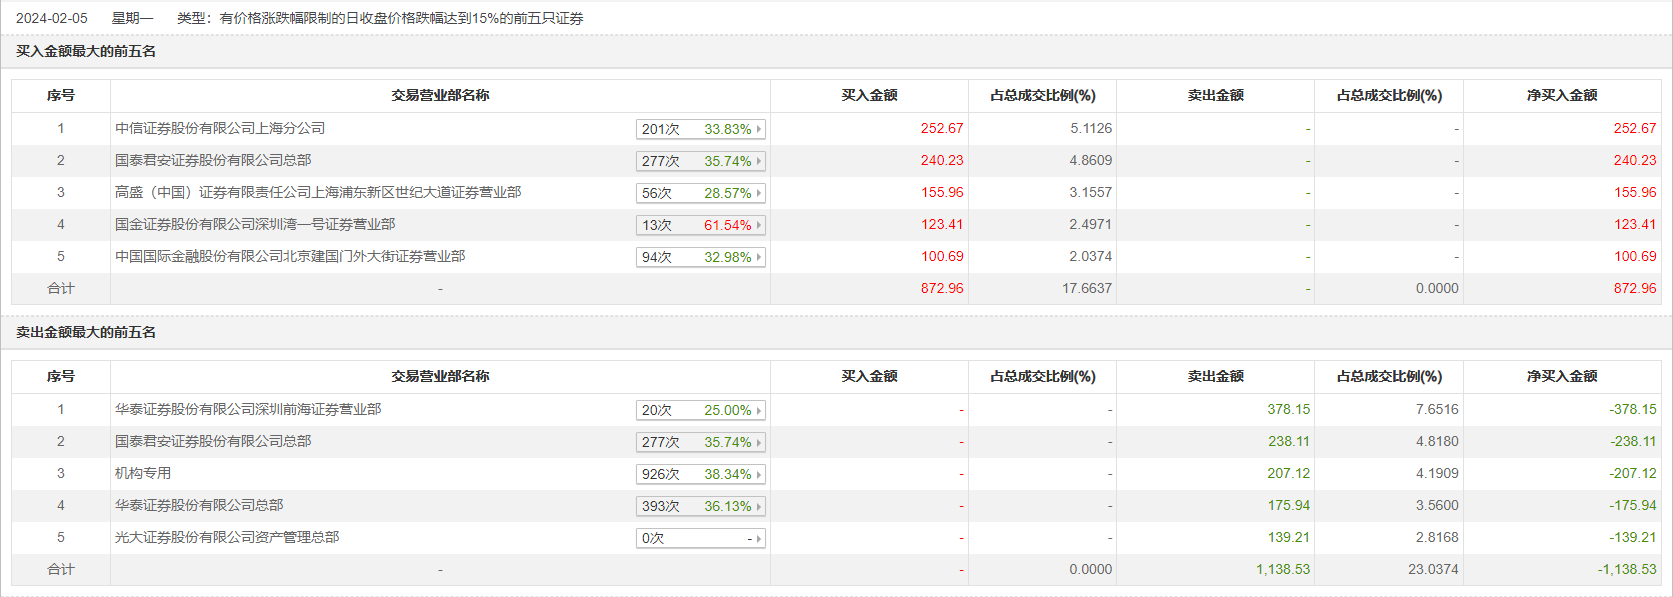Click the 机构专用 seat name
The width and height of the screenshot is (1673, 597).
point(143,473)
